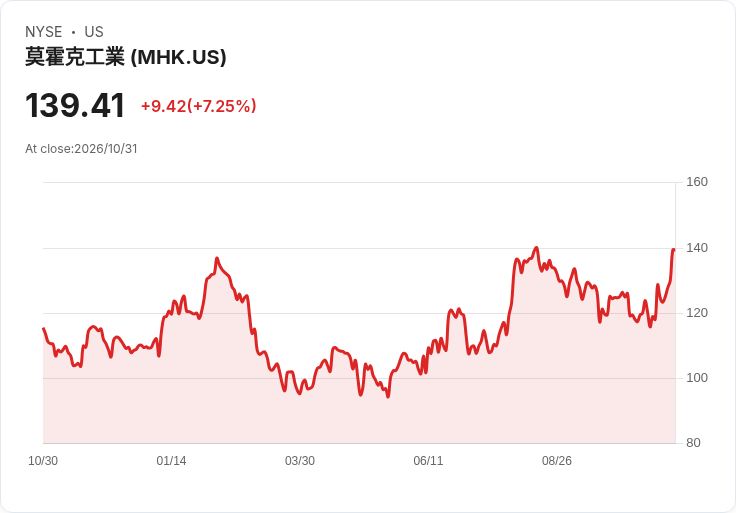Click the 03/30 date label on x-axis

click(x=300, y=461)
